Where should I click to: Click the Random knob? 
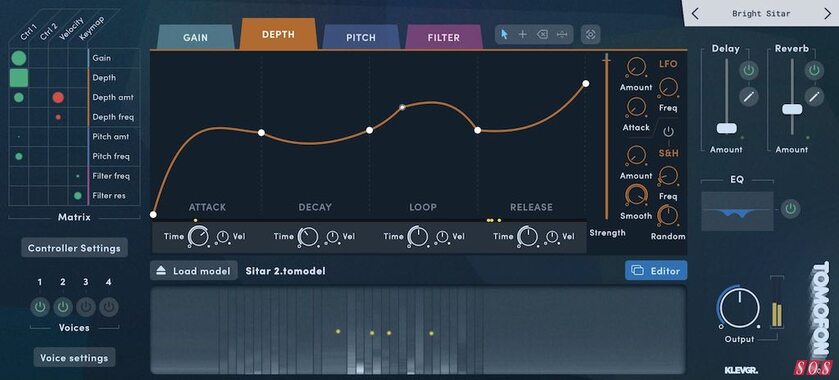667,215
